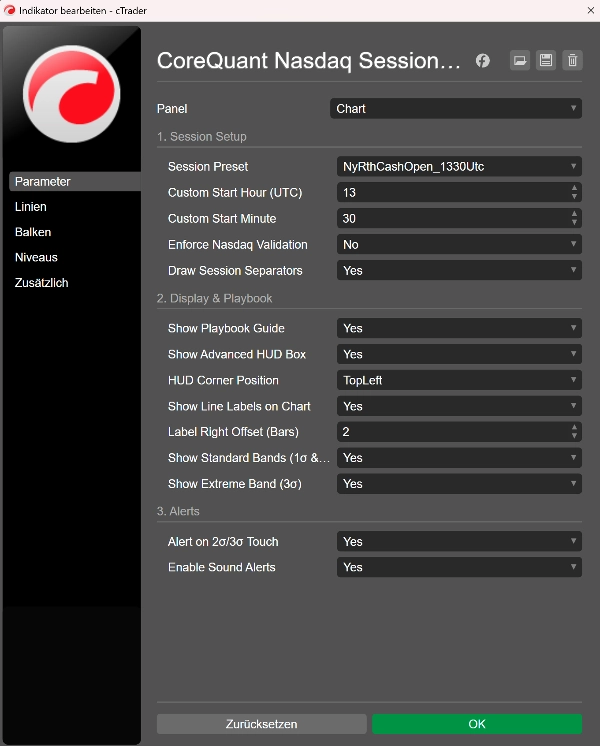
Task: Open Show Playbook Guide dropdown
Action: pyautogui.click(x=459, y=328)
